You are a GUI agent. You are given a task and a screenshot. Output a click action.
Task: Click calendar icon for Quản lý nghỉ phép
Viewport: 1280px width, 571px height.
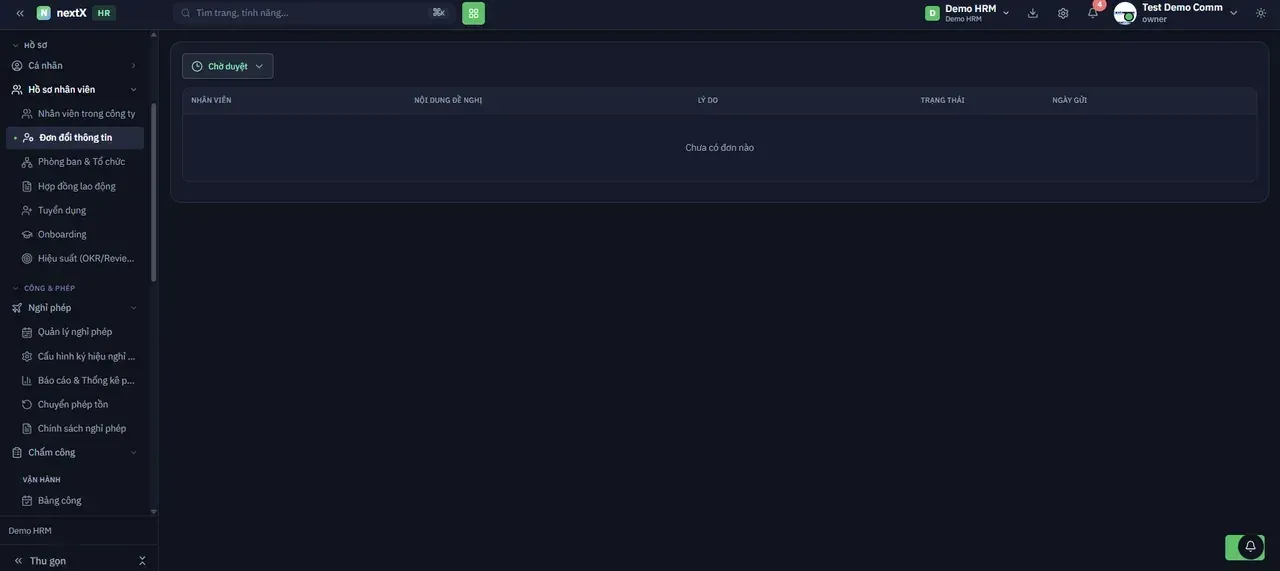pos(27,331)
